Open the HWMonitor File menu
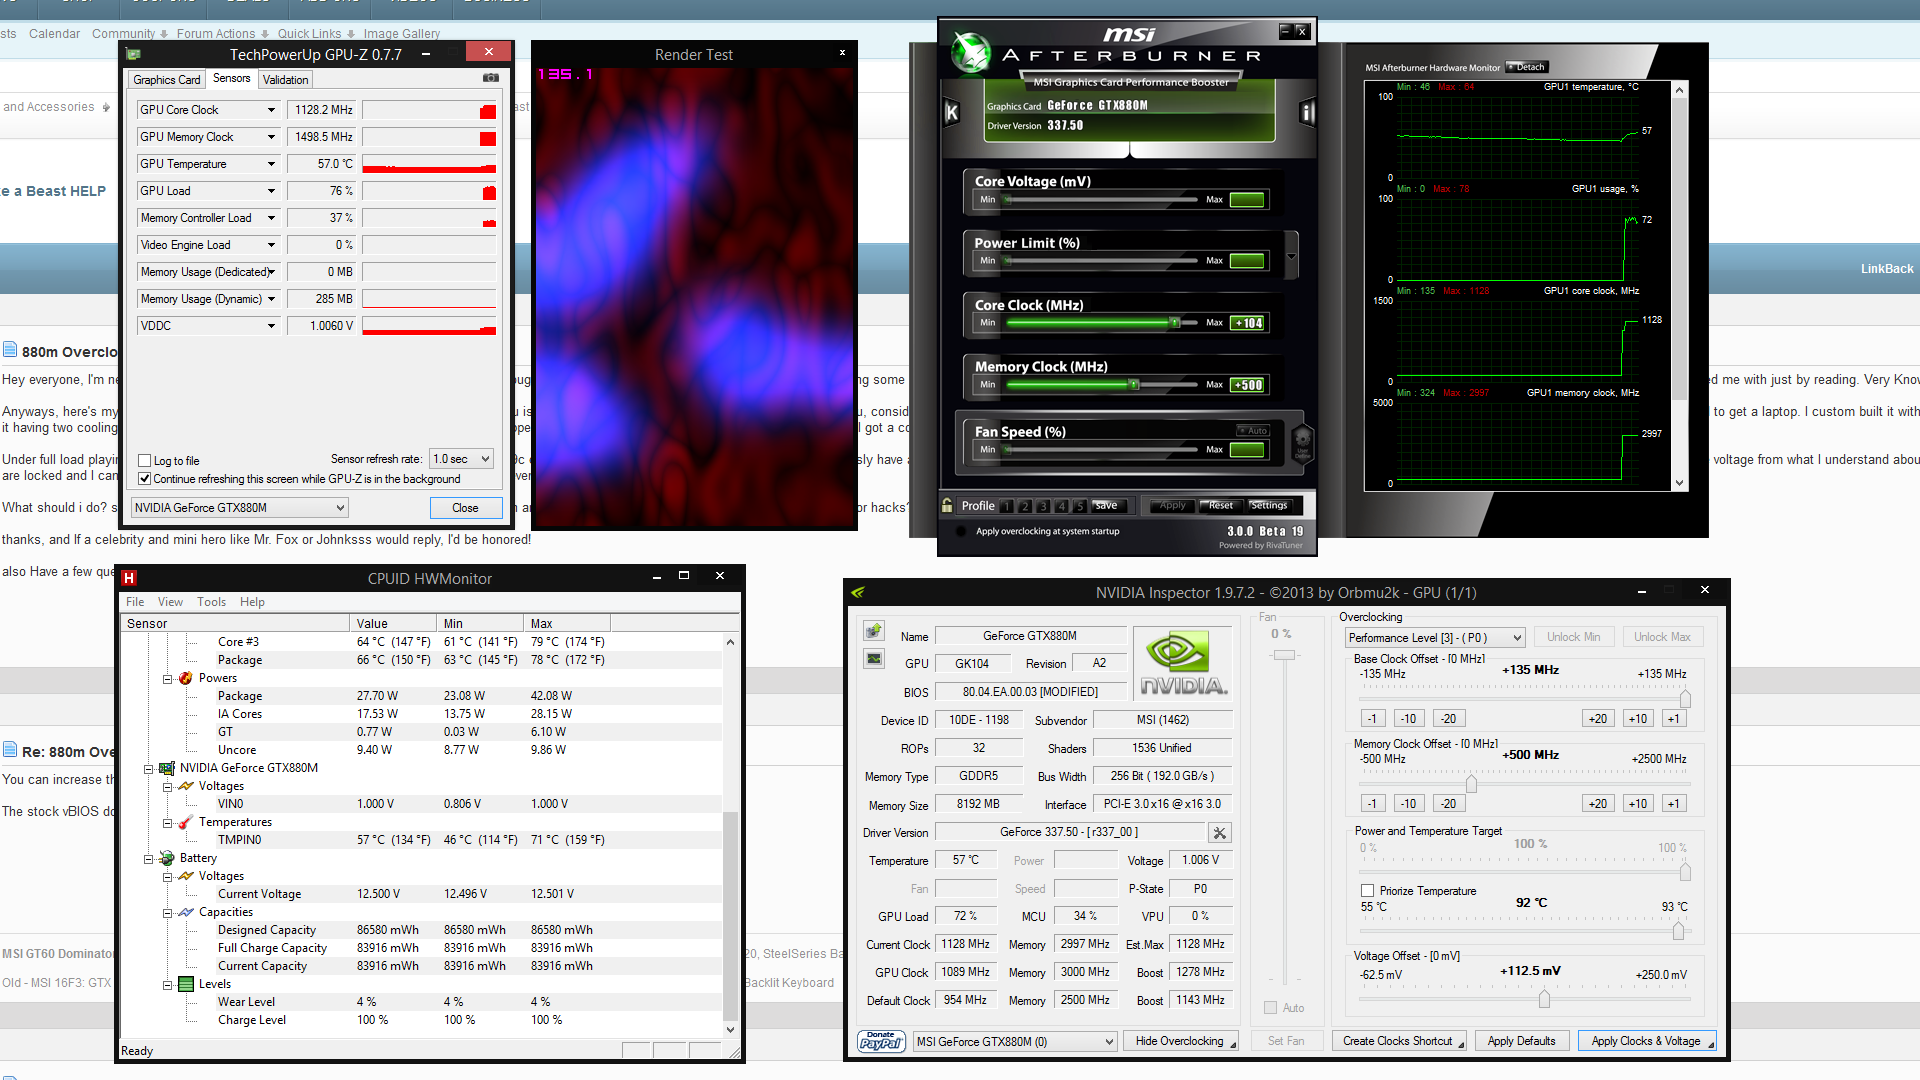 click(x=135, y=602)
